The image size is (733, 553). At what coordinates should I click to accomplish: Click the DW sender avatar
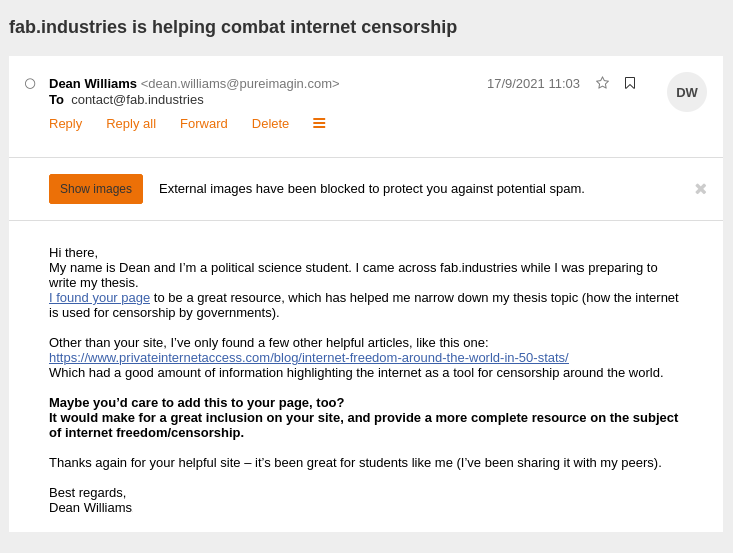[686, 92]
